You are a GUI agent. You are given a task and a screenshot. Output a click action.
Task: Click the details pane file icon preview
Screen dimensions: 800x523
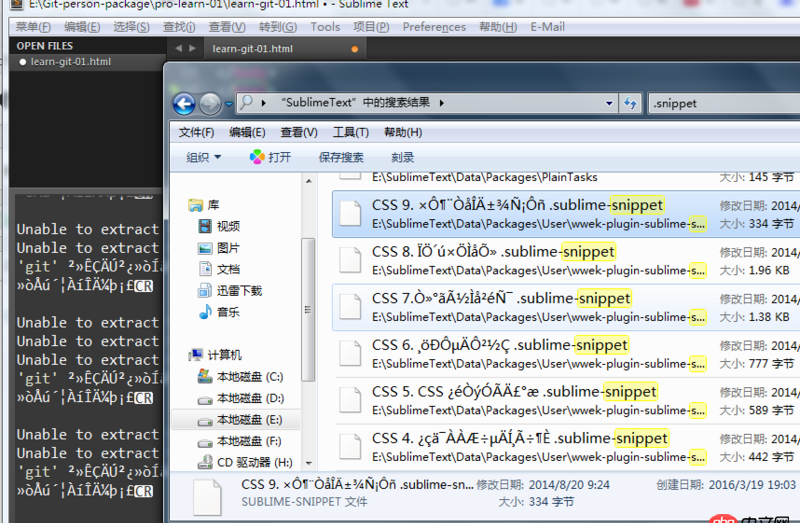207,497
